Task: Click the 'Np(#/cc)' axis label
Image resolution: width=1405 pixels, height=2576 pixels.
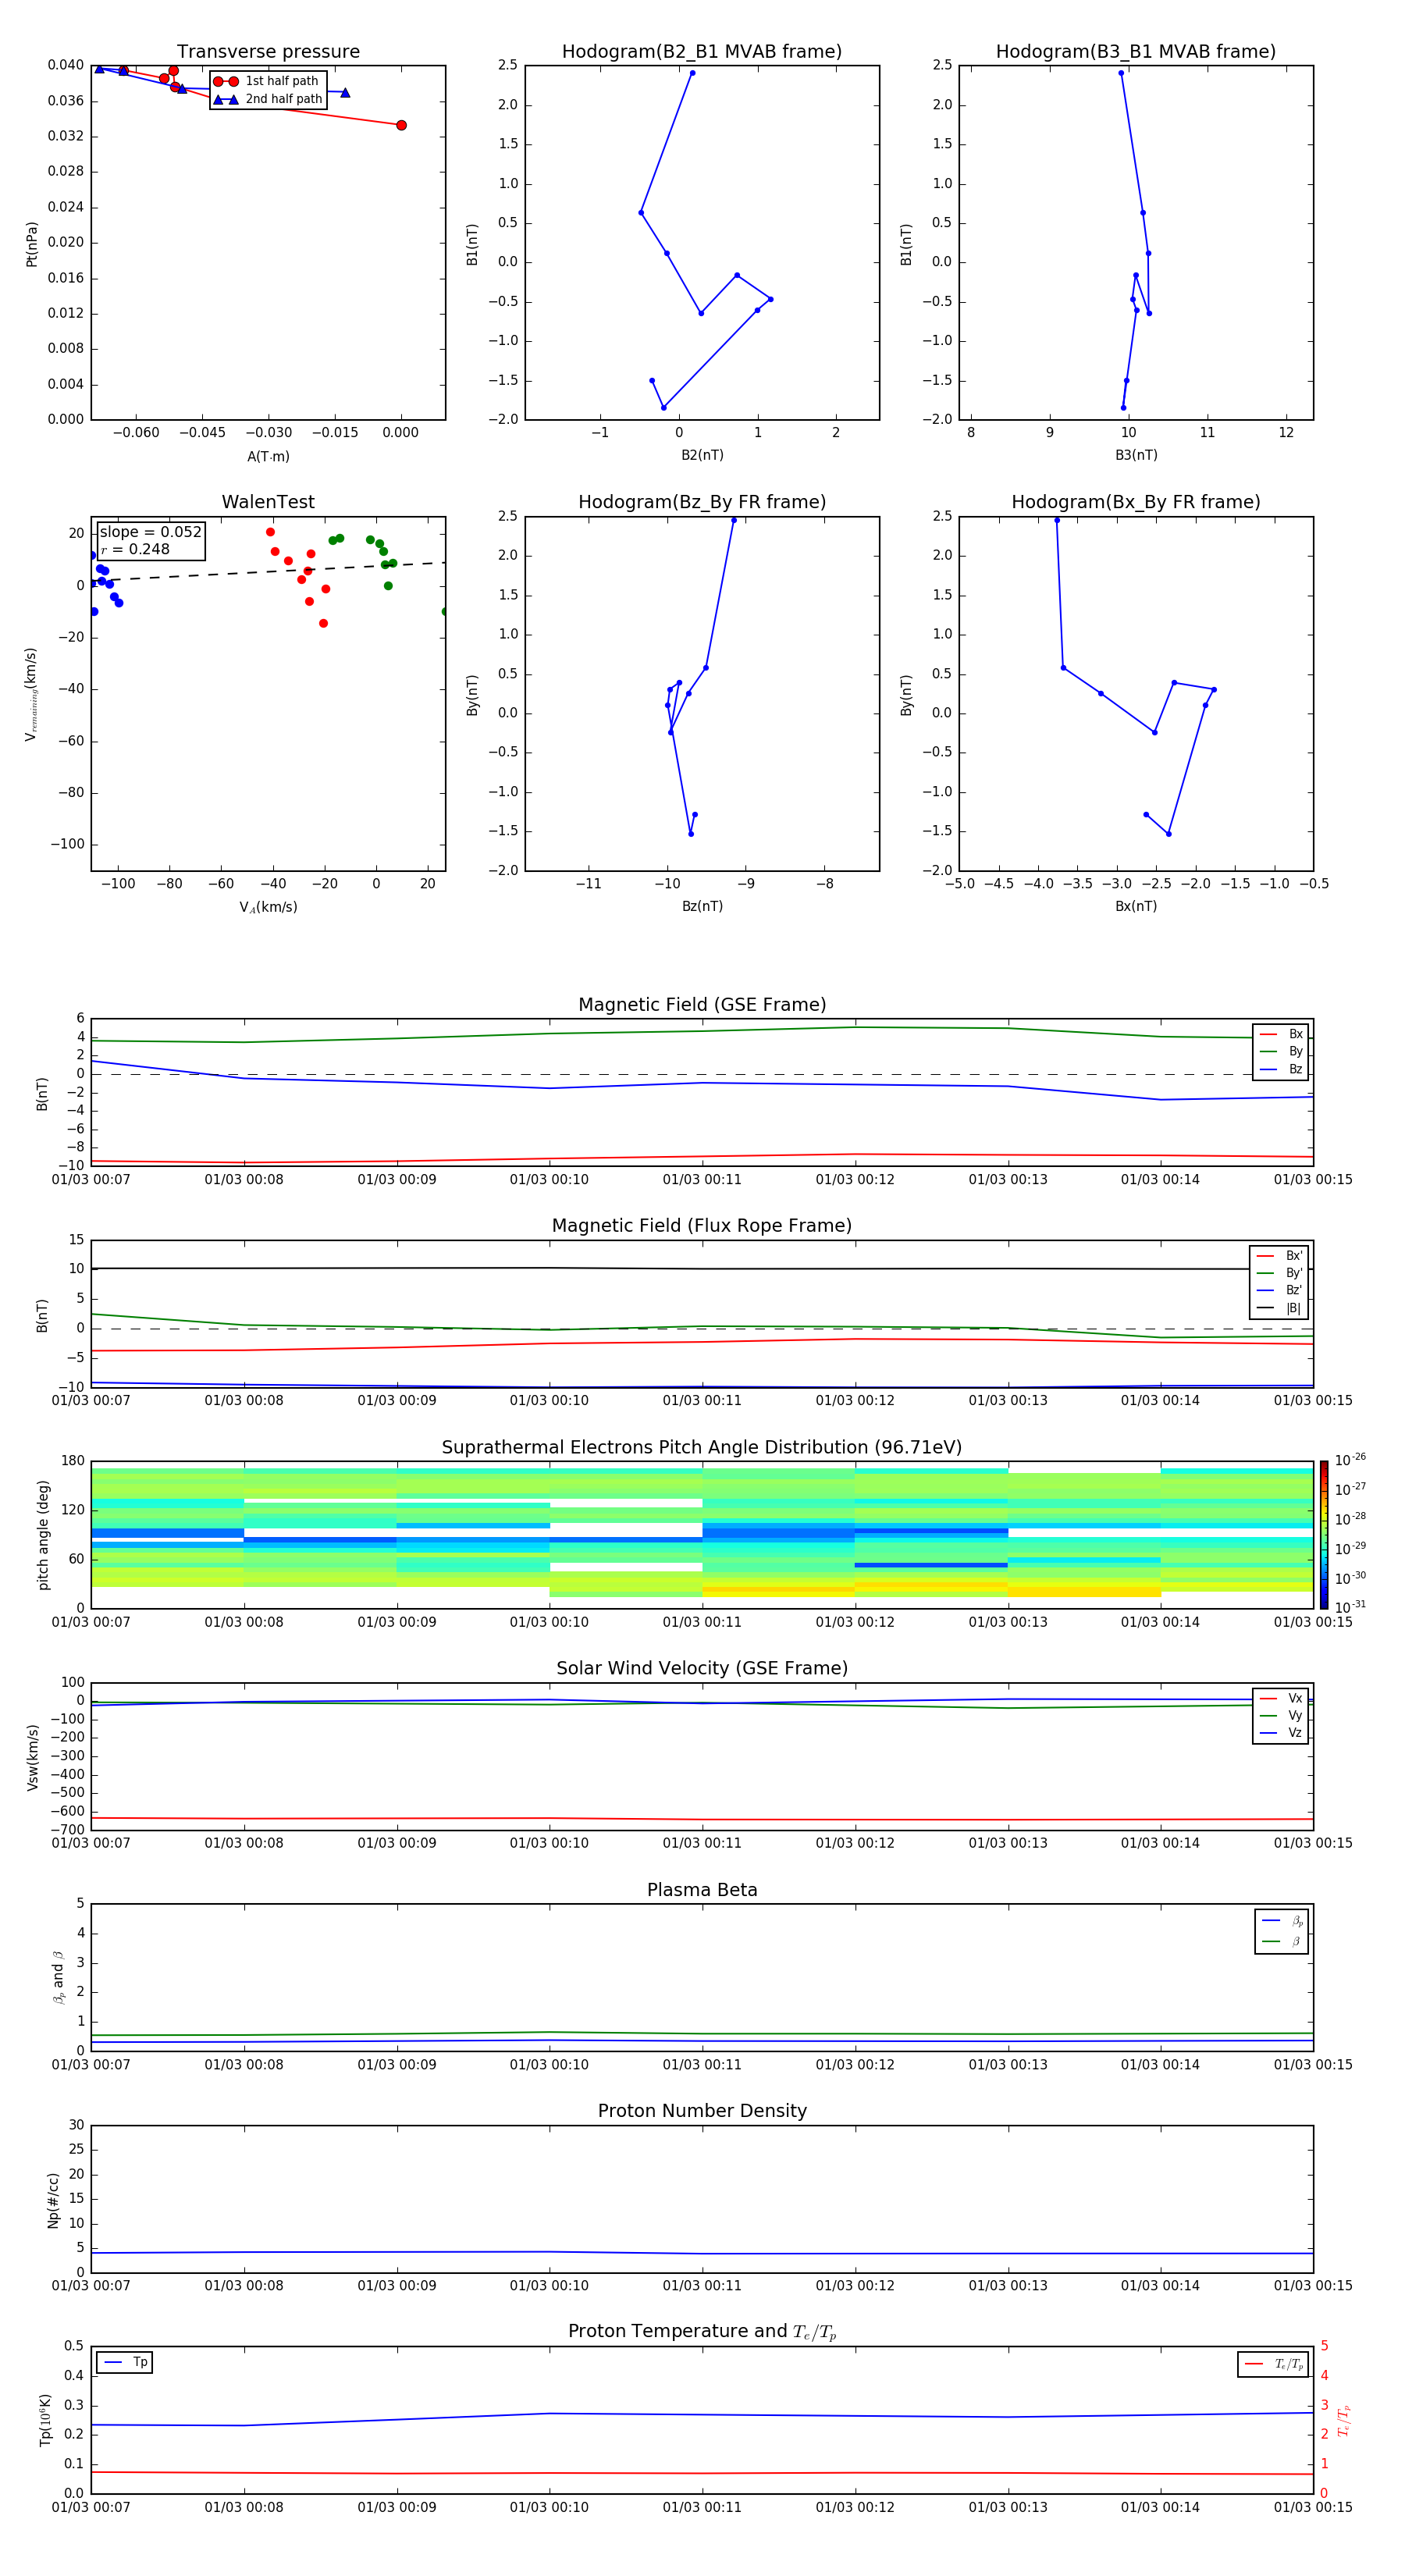Action: coord(53,2200)
